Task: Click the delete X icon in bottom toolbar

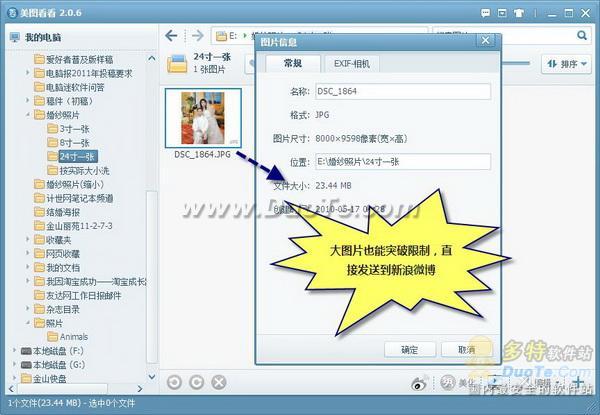Action: point(220,383)
